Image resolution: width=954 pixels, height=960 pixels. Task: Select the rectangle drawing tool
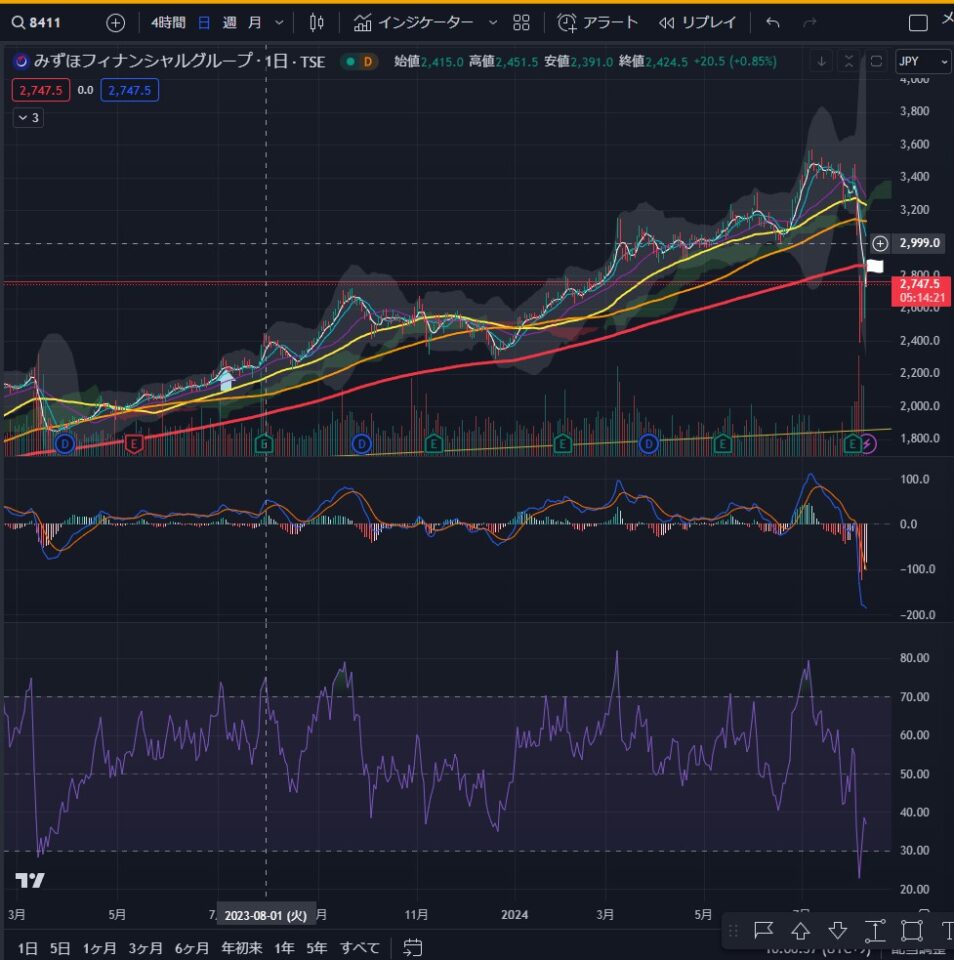(912, 931)
